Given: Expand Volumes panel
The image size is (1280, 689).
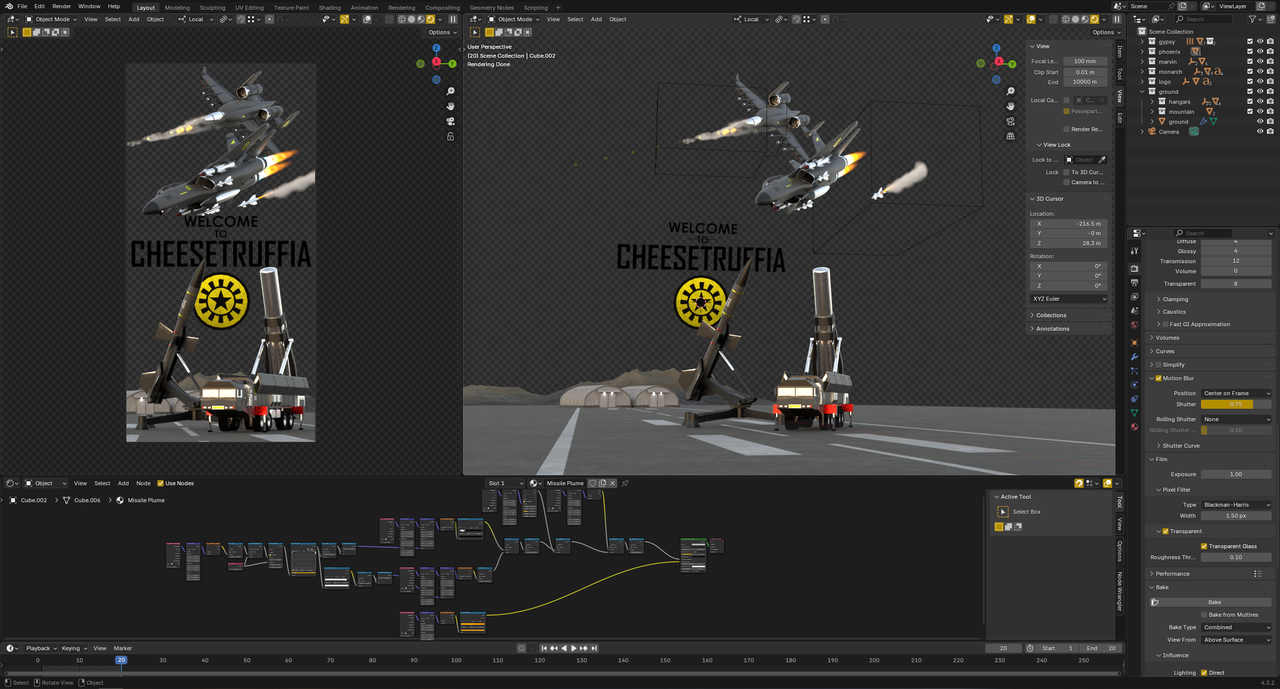Looking at the screenshot, I should (1167, 338).
